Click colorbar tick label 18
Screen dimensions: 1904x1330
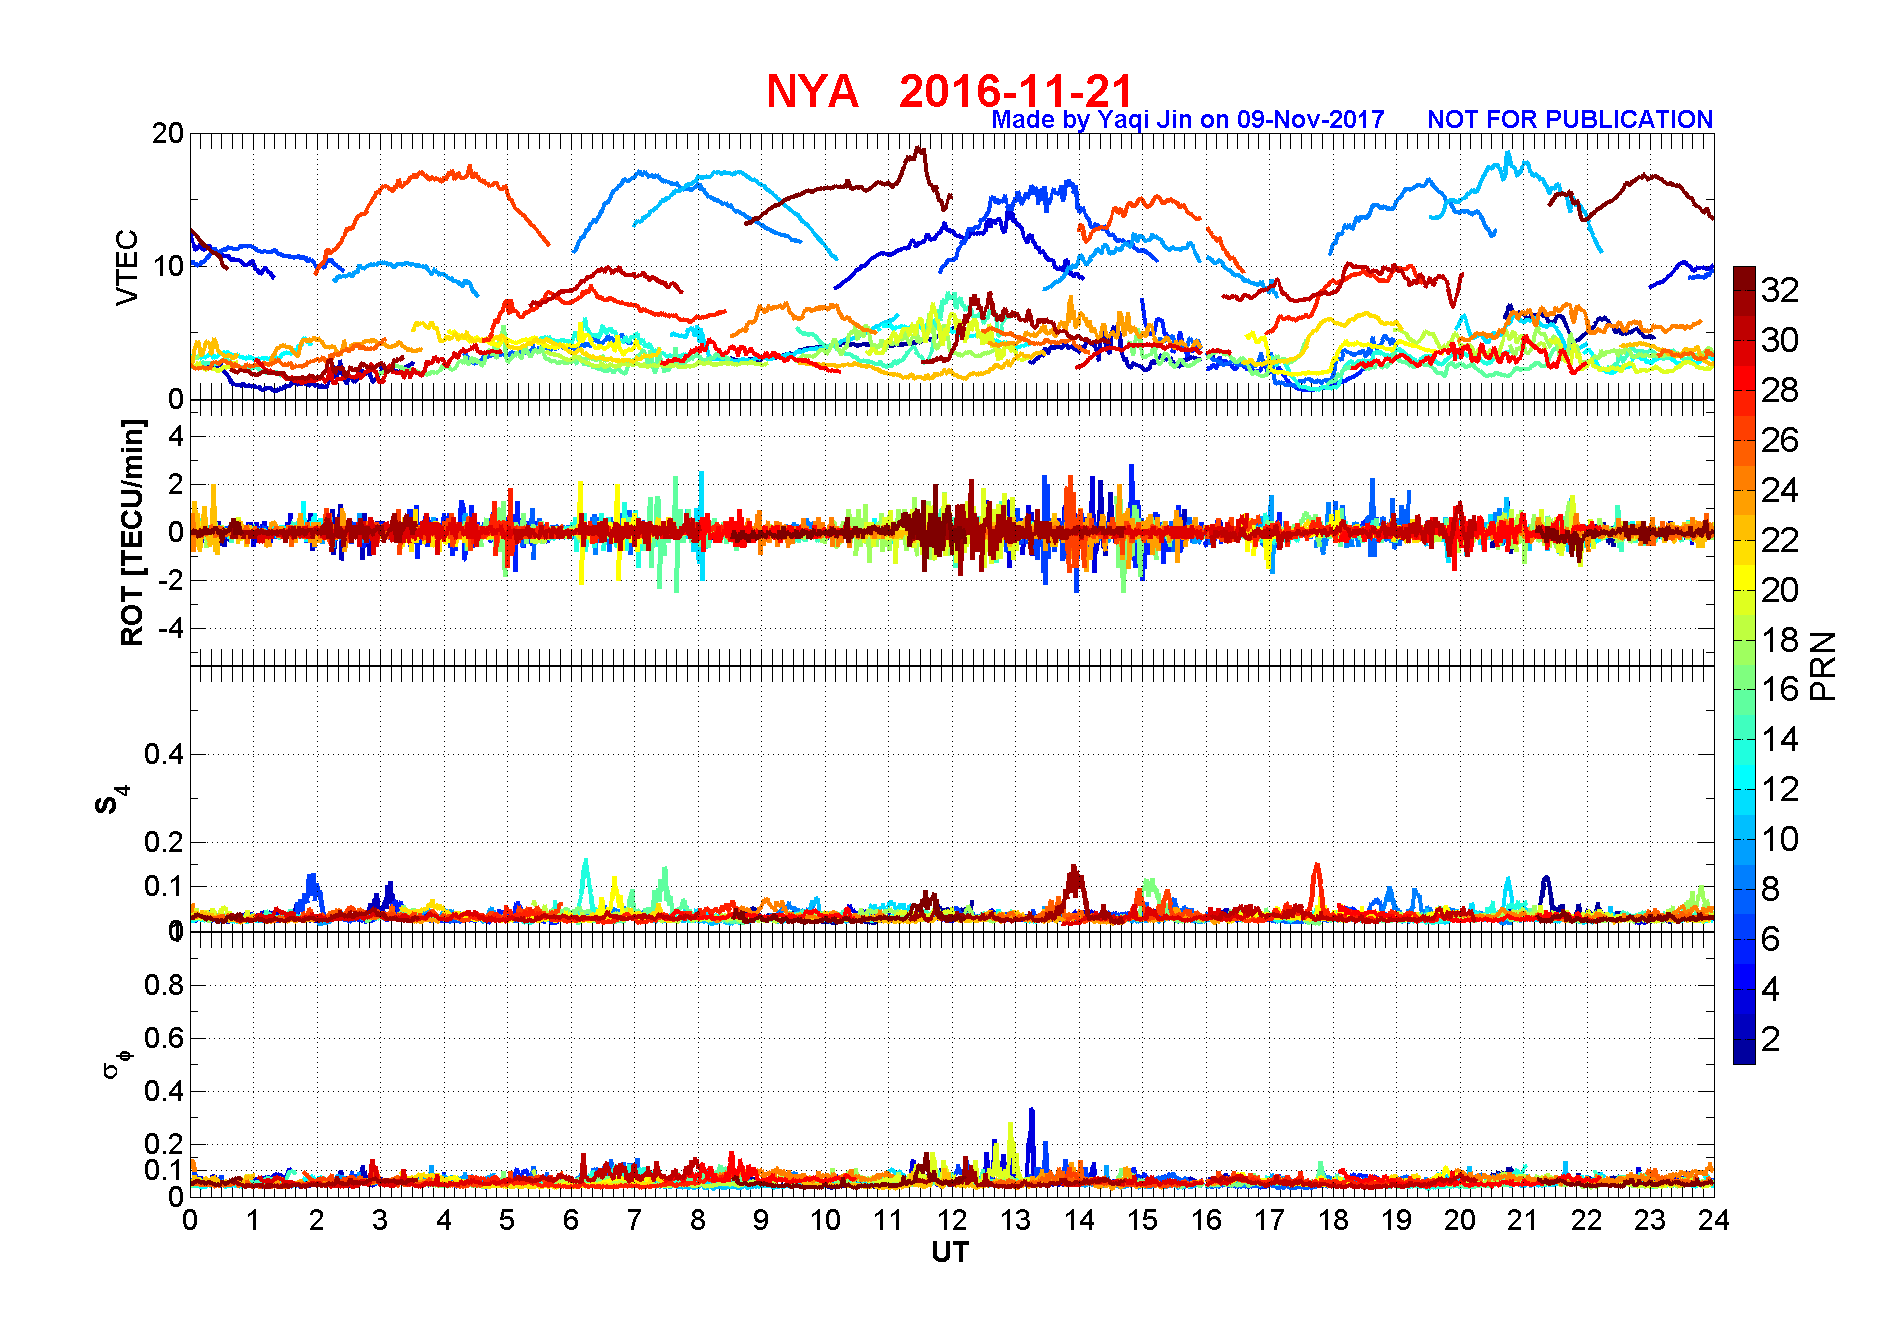tap(1780, 640)
